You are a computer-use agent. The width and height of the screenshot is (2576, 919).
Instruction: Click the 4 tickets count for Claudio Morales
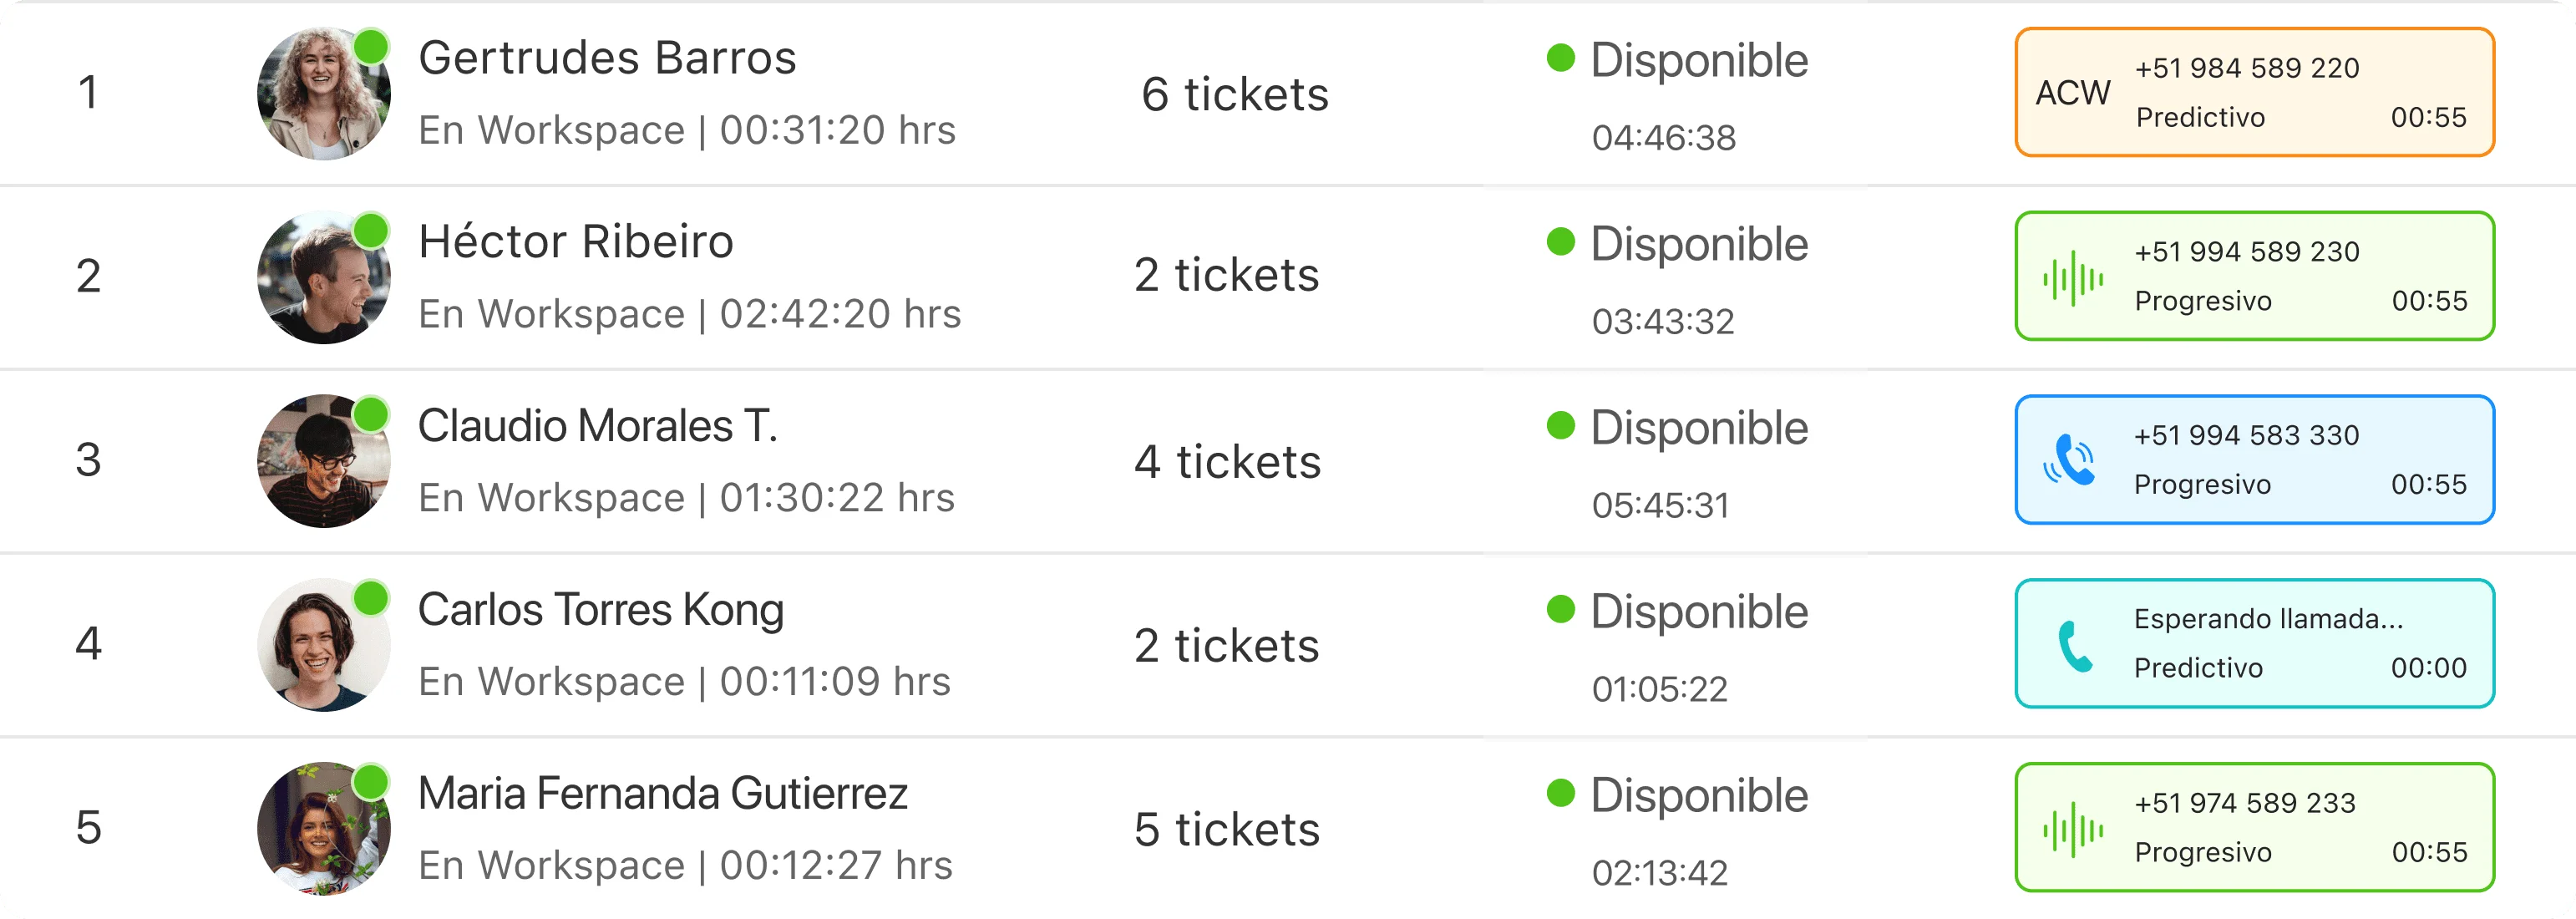click(1227, 462)
